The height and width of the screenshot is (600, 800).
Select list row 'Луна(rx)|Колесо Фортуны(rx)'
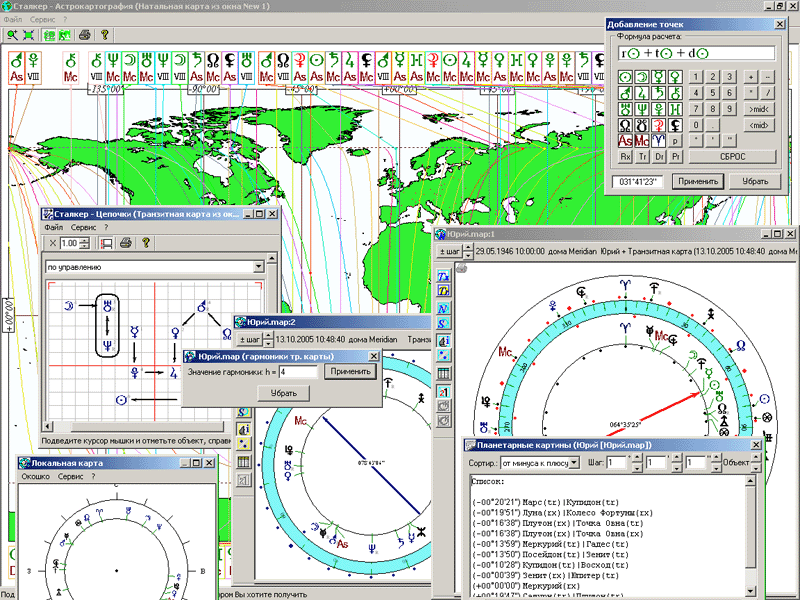click(562, 513)
